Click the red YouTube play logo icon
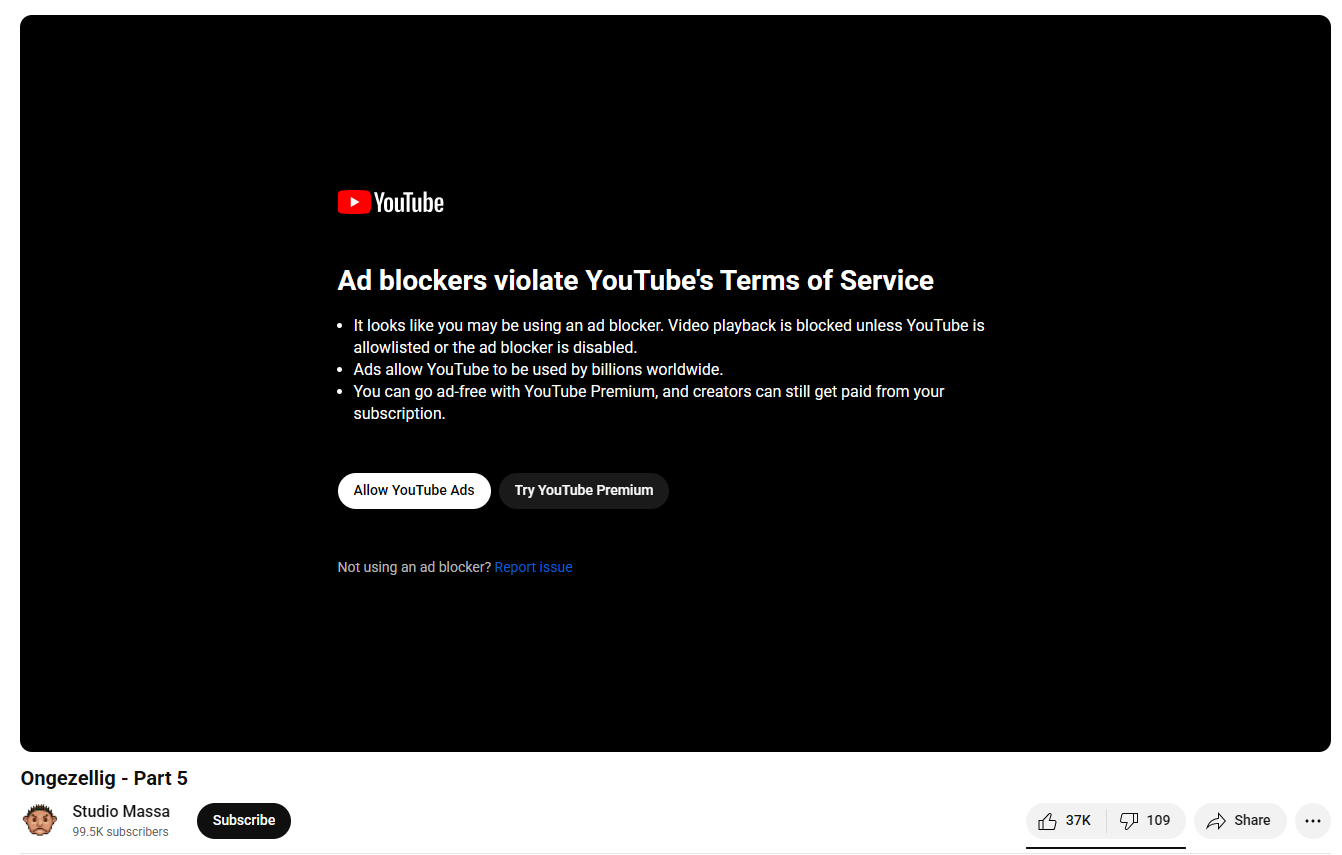The image size is (1342, 855). tap(354, 202)
